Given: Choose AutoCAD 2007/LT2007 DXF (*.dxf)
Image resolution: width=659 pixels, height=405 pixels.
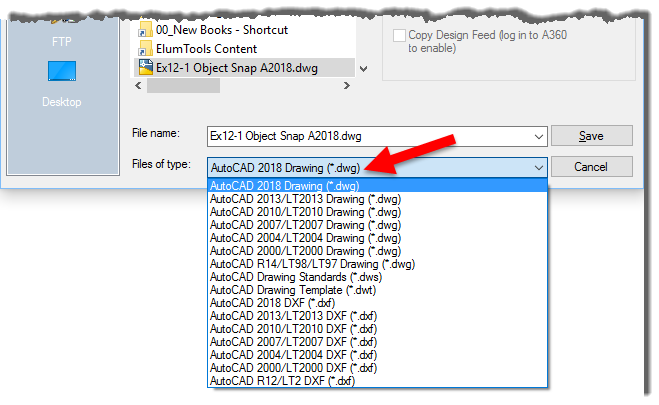Looking at the screenshot, I should click(377, 342).
